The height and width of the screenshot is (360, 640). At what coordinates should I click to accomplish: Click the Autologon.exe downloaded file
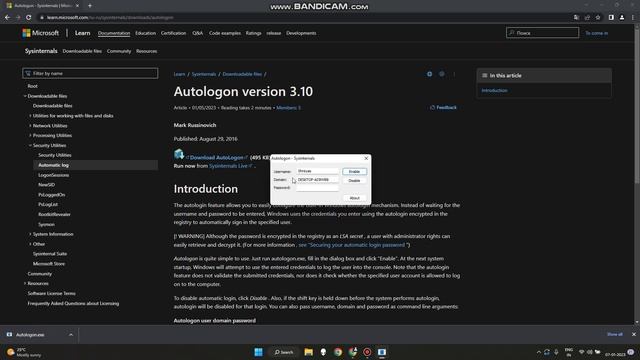click(x=31, y=335)
